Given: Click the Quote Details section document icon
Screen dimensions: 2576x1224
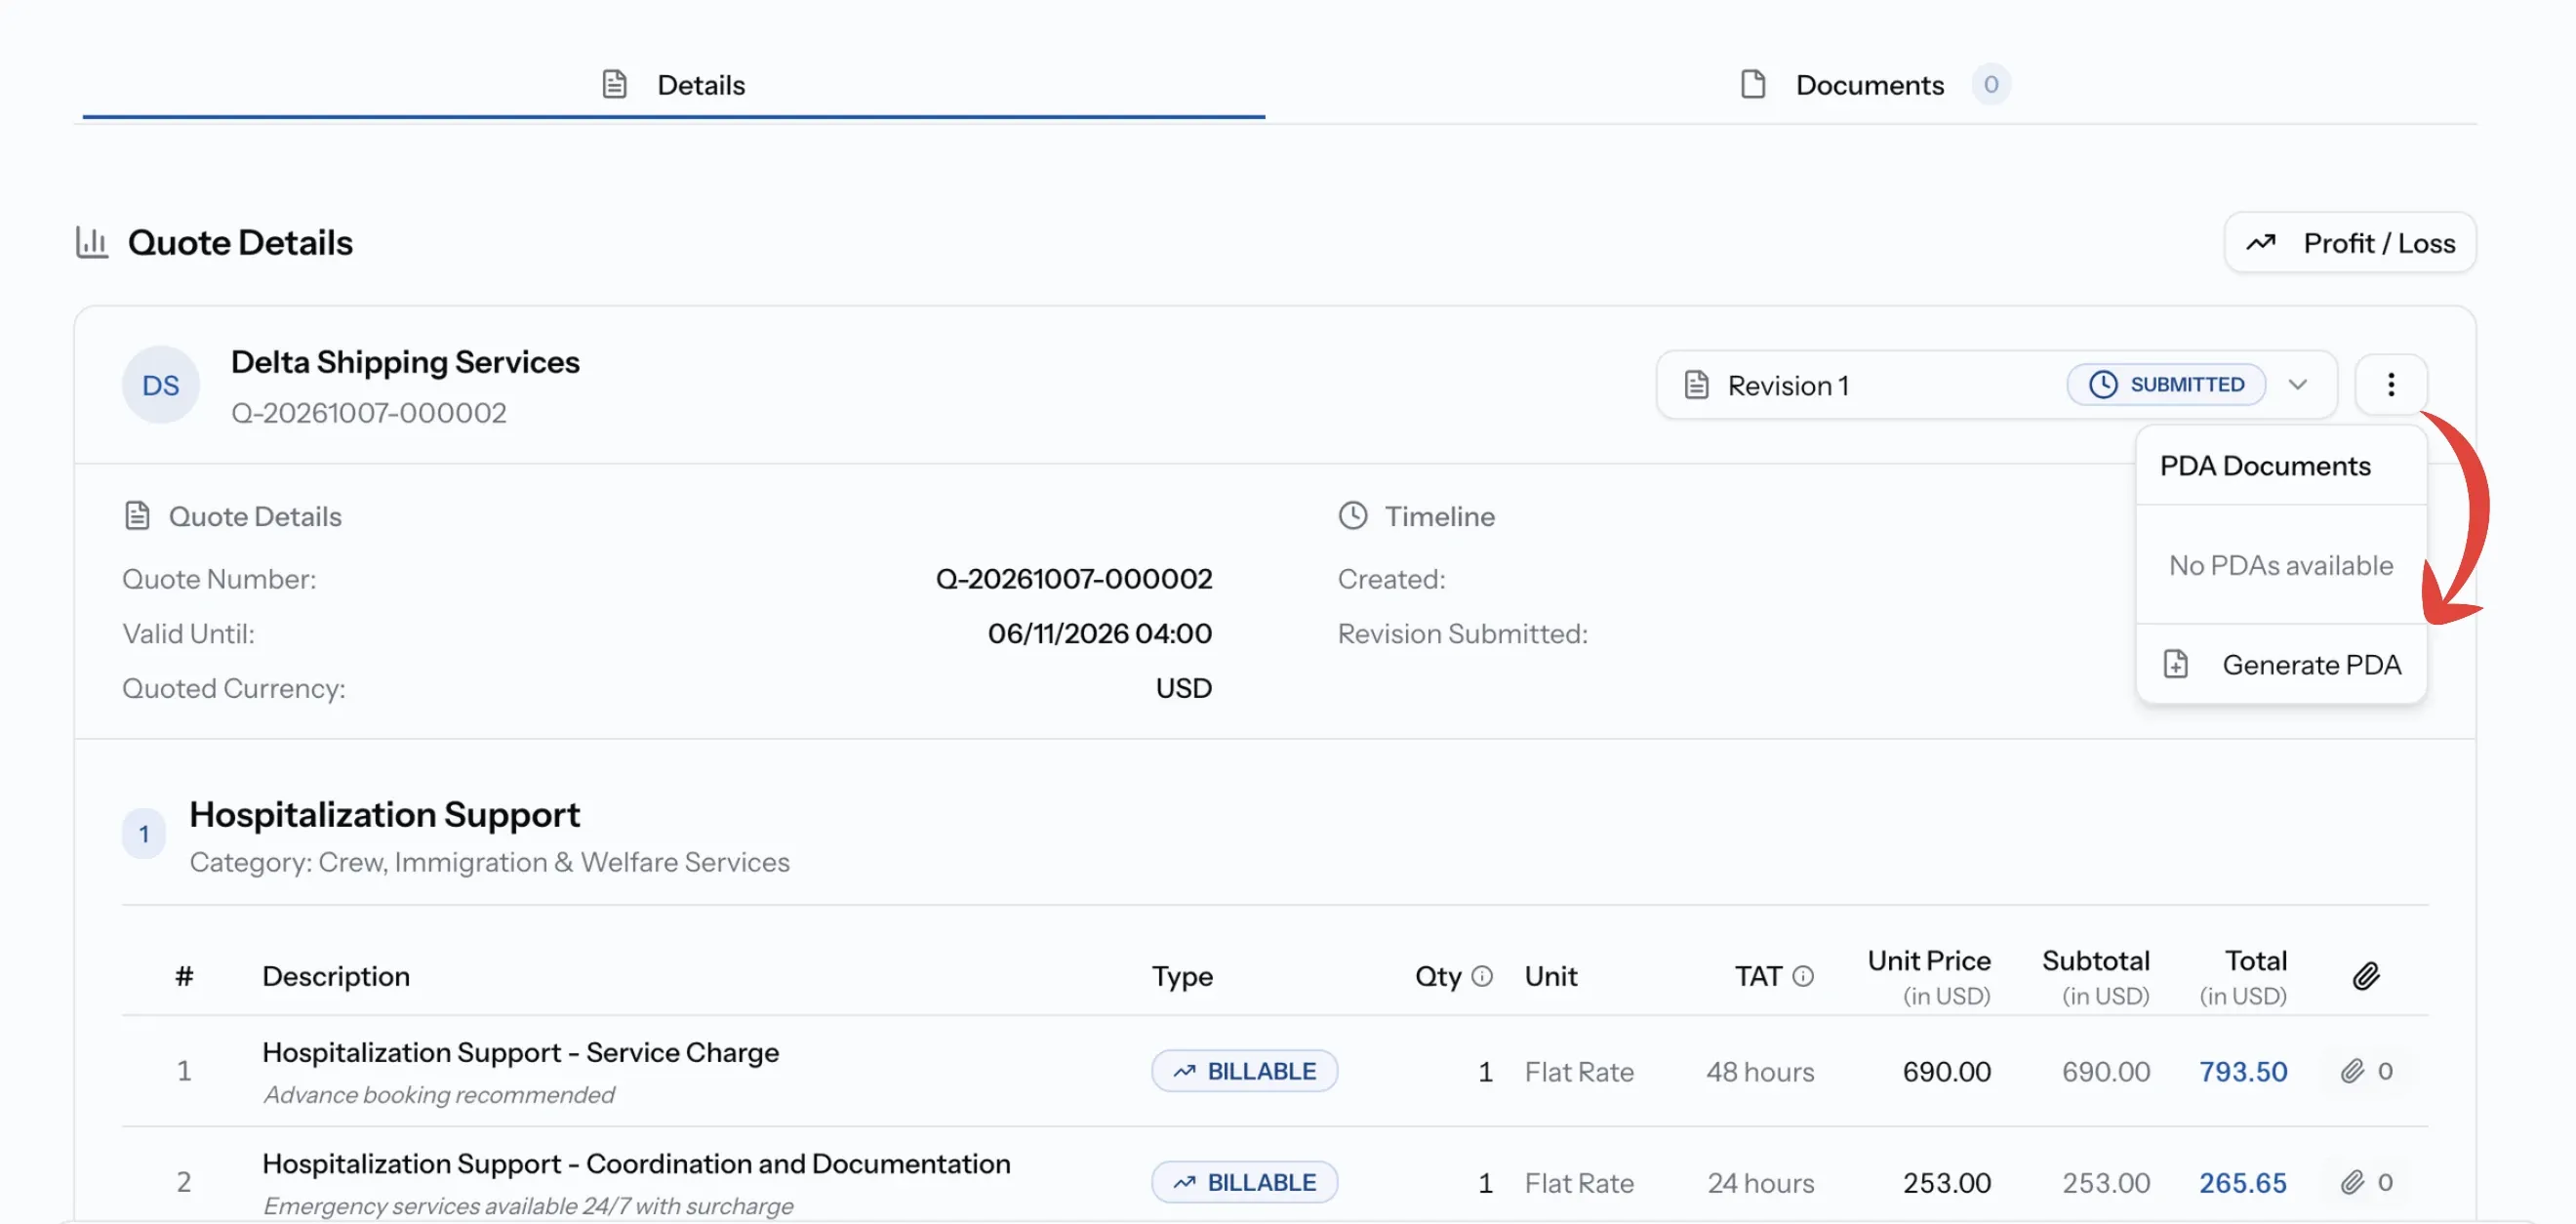Looking at the screenshot, I should point(137,516).
